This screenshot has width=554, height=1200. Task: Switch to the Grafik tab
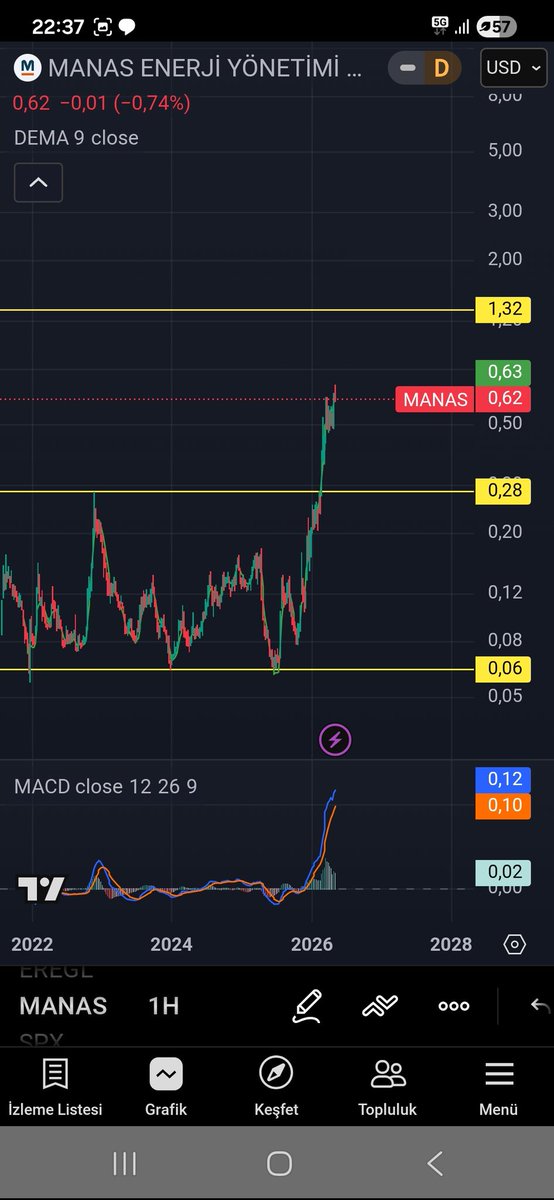point(166,1088)
